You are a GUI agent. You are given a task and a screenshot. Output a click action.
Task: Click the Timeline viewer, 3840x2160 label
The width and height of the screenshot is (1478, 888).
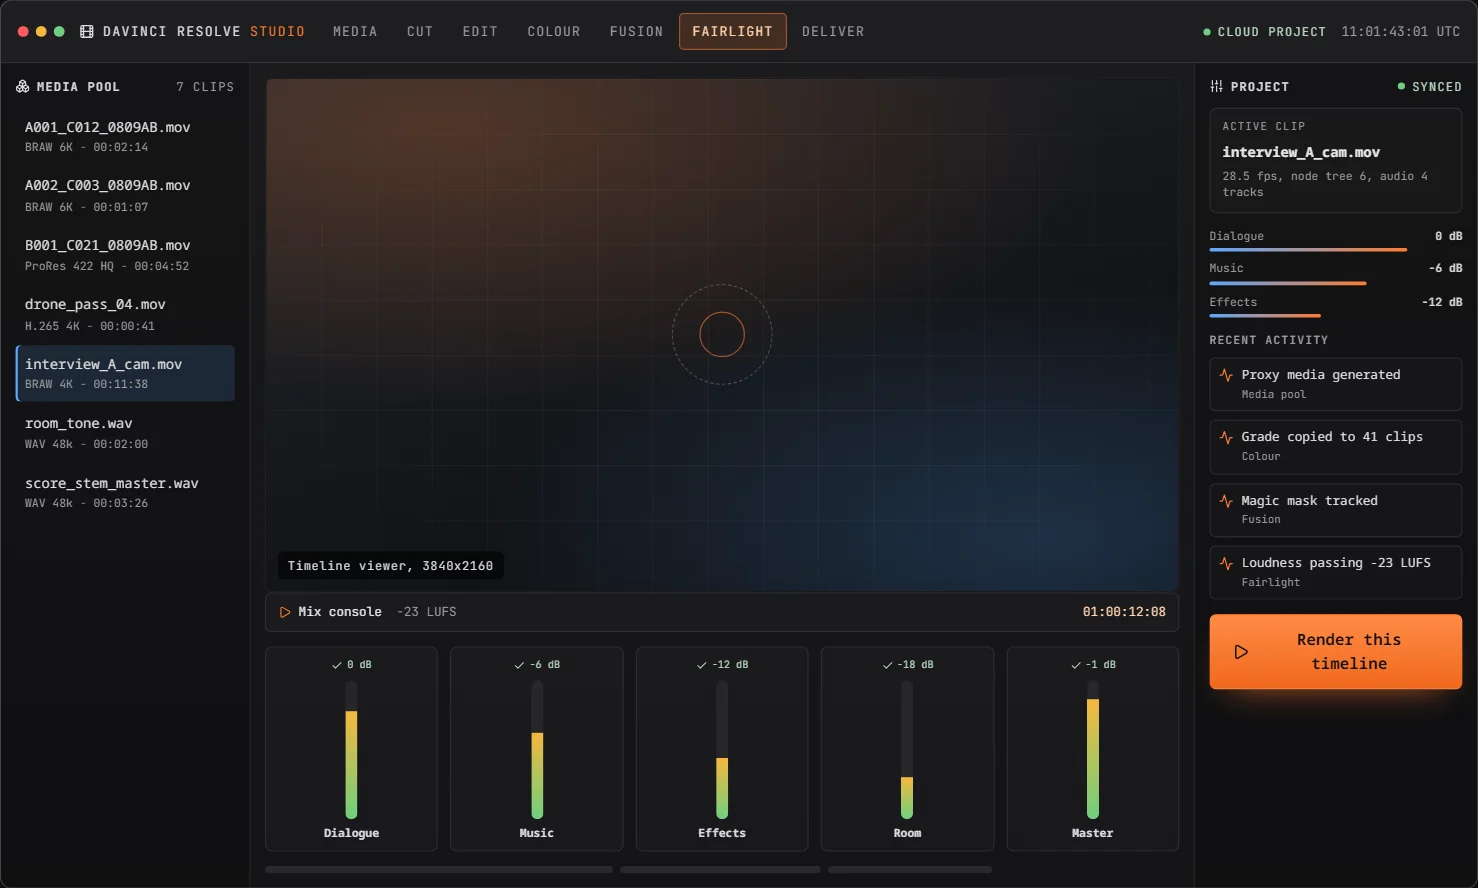pos(390,566)
